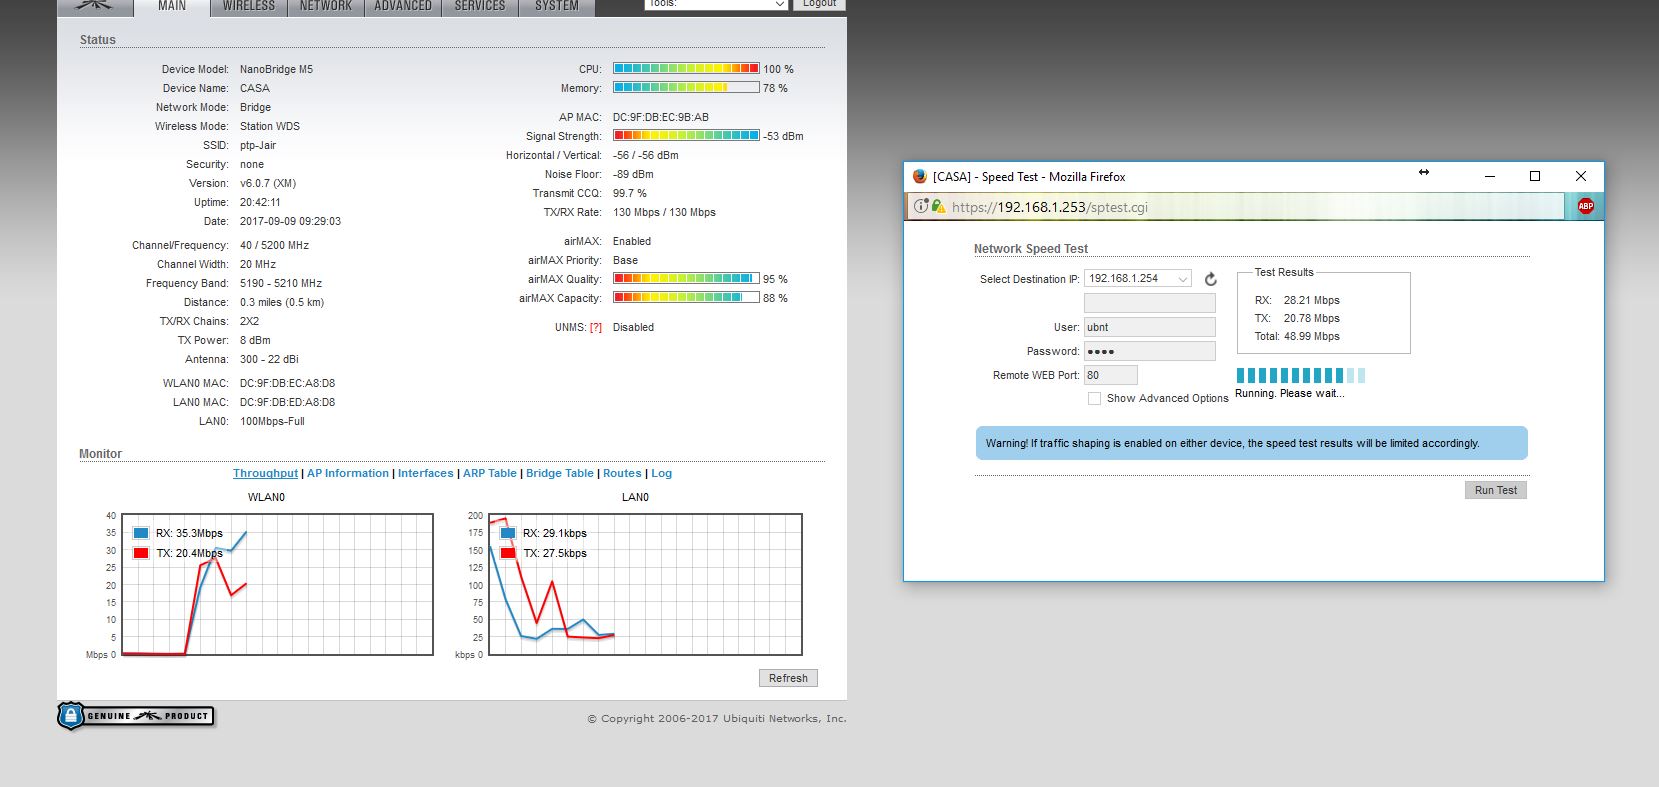This screenshot has height=787, width=1659.
Task: Select the TX result '20.78 Mbps'
Action: (x=1312, y=318)
